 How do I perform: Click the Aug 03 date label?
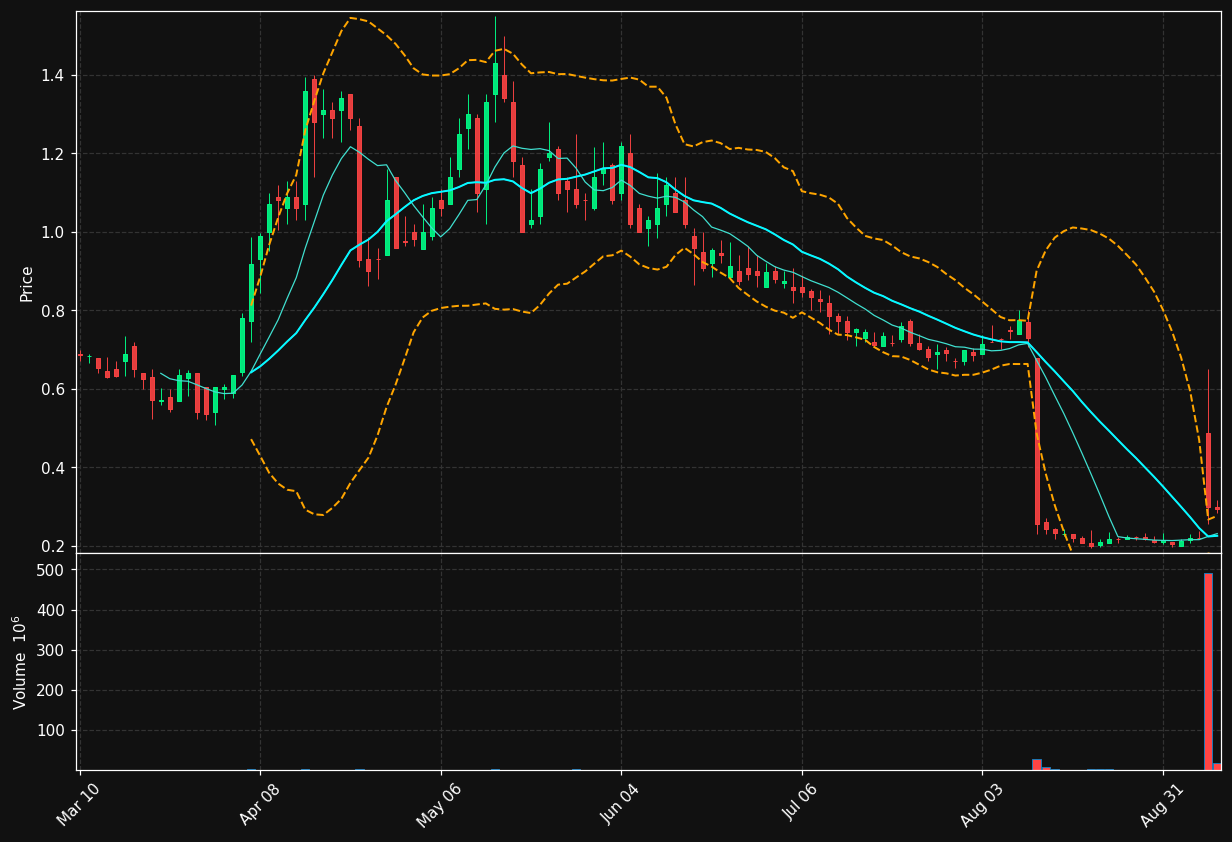click(980, 804)
